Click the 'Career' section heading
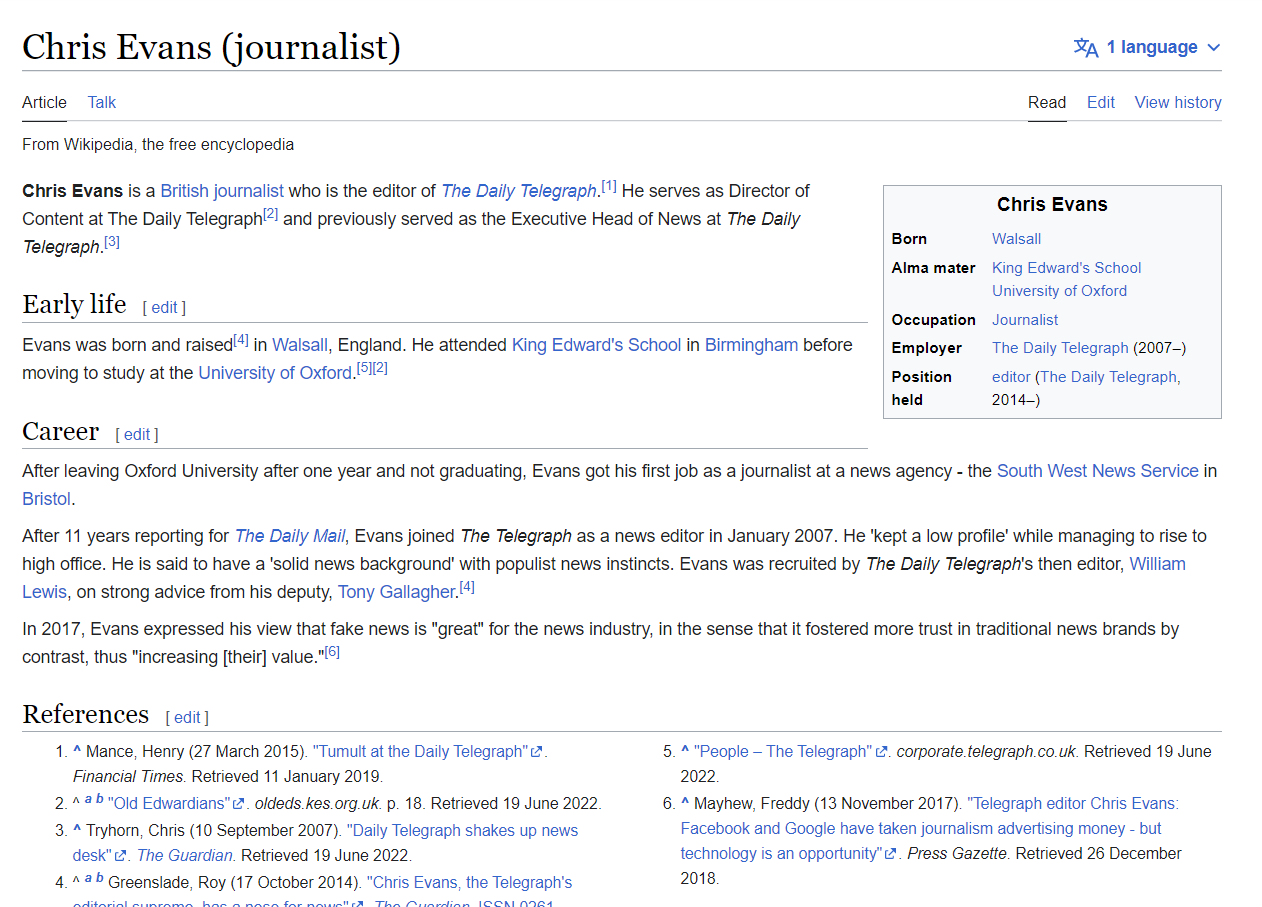1262x907 pixels. [60, 432]
